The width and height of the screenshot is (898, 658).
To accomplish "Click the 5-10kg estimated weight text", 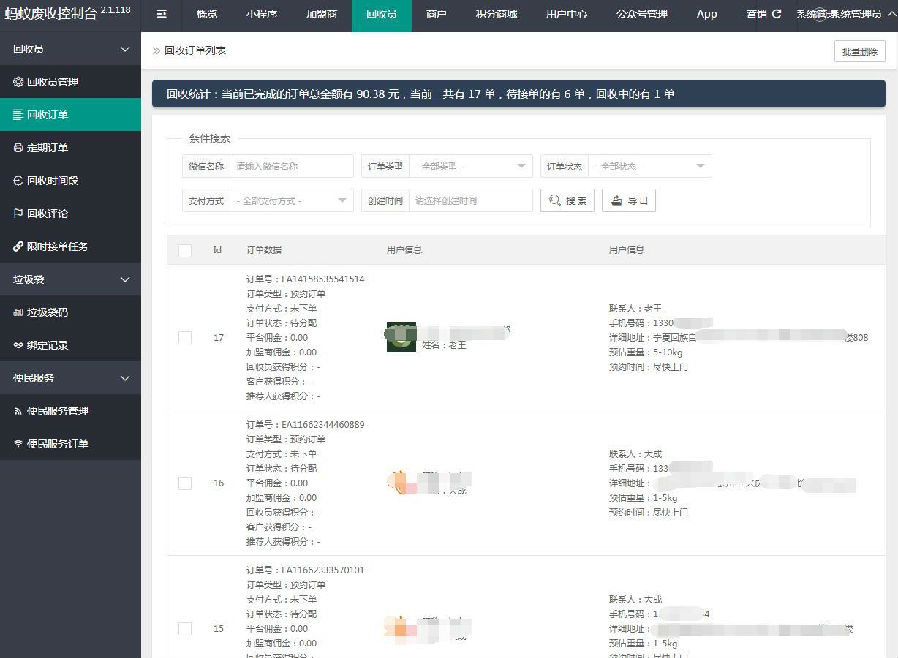I will [x=667, y=352].
